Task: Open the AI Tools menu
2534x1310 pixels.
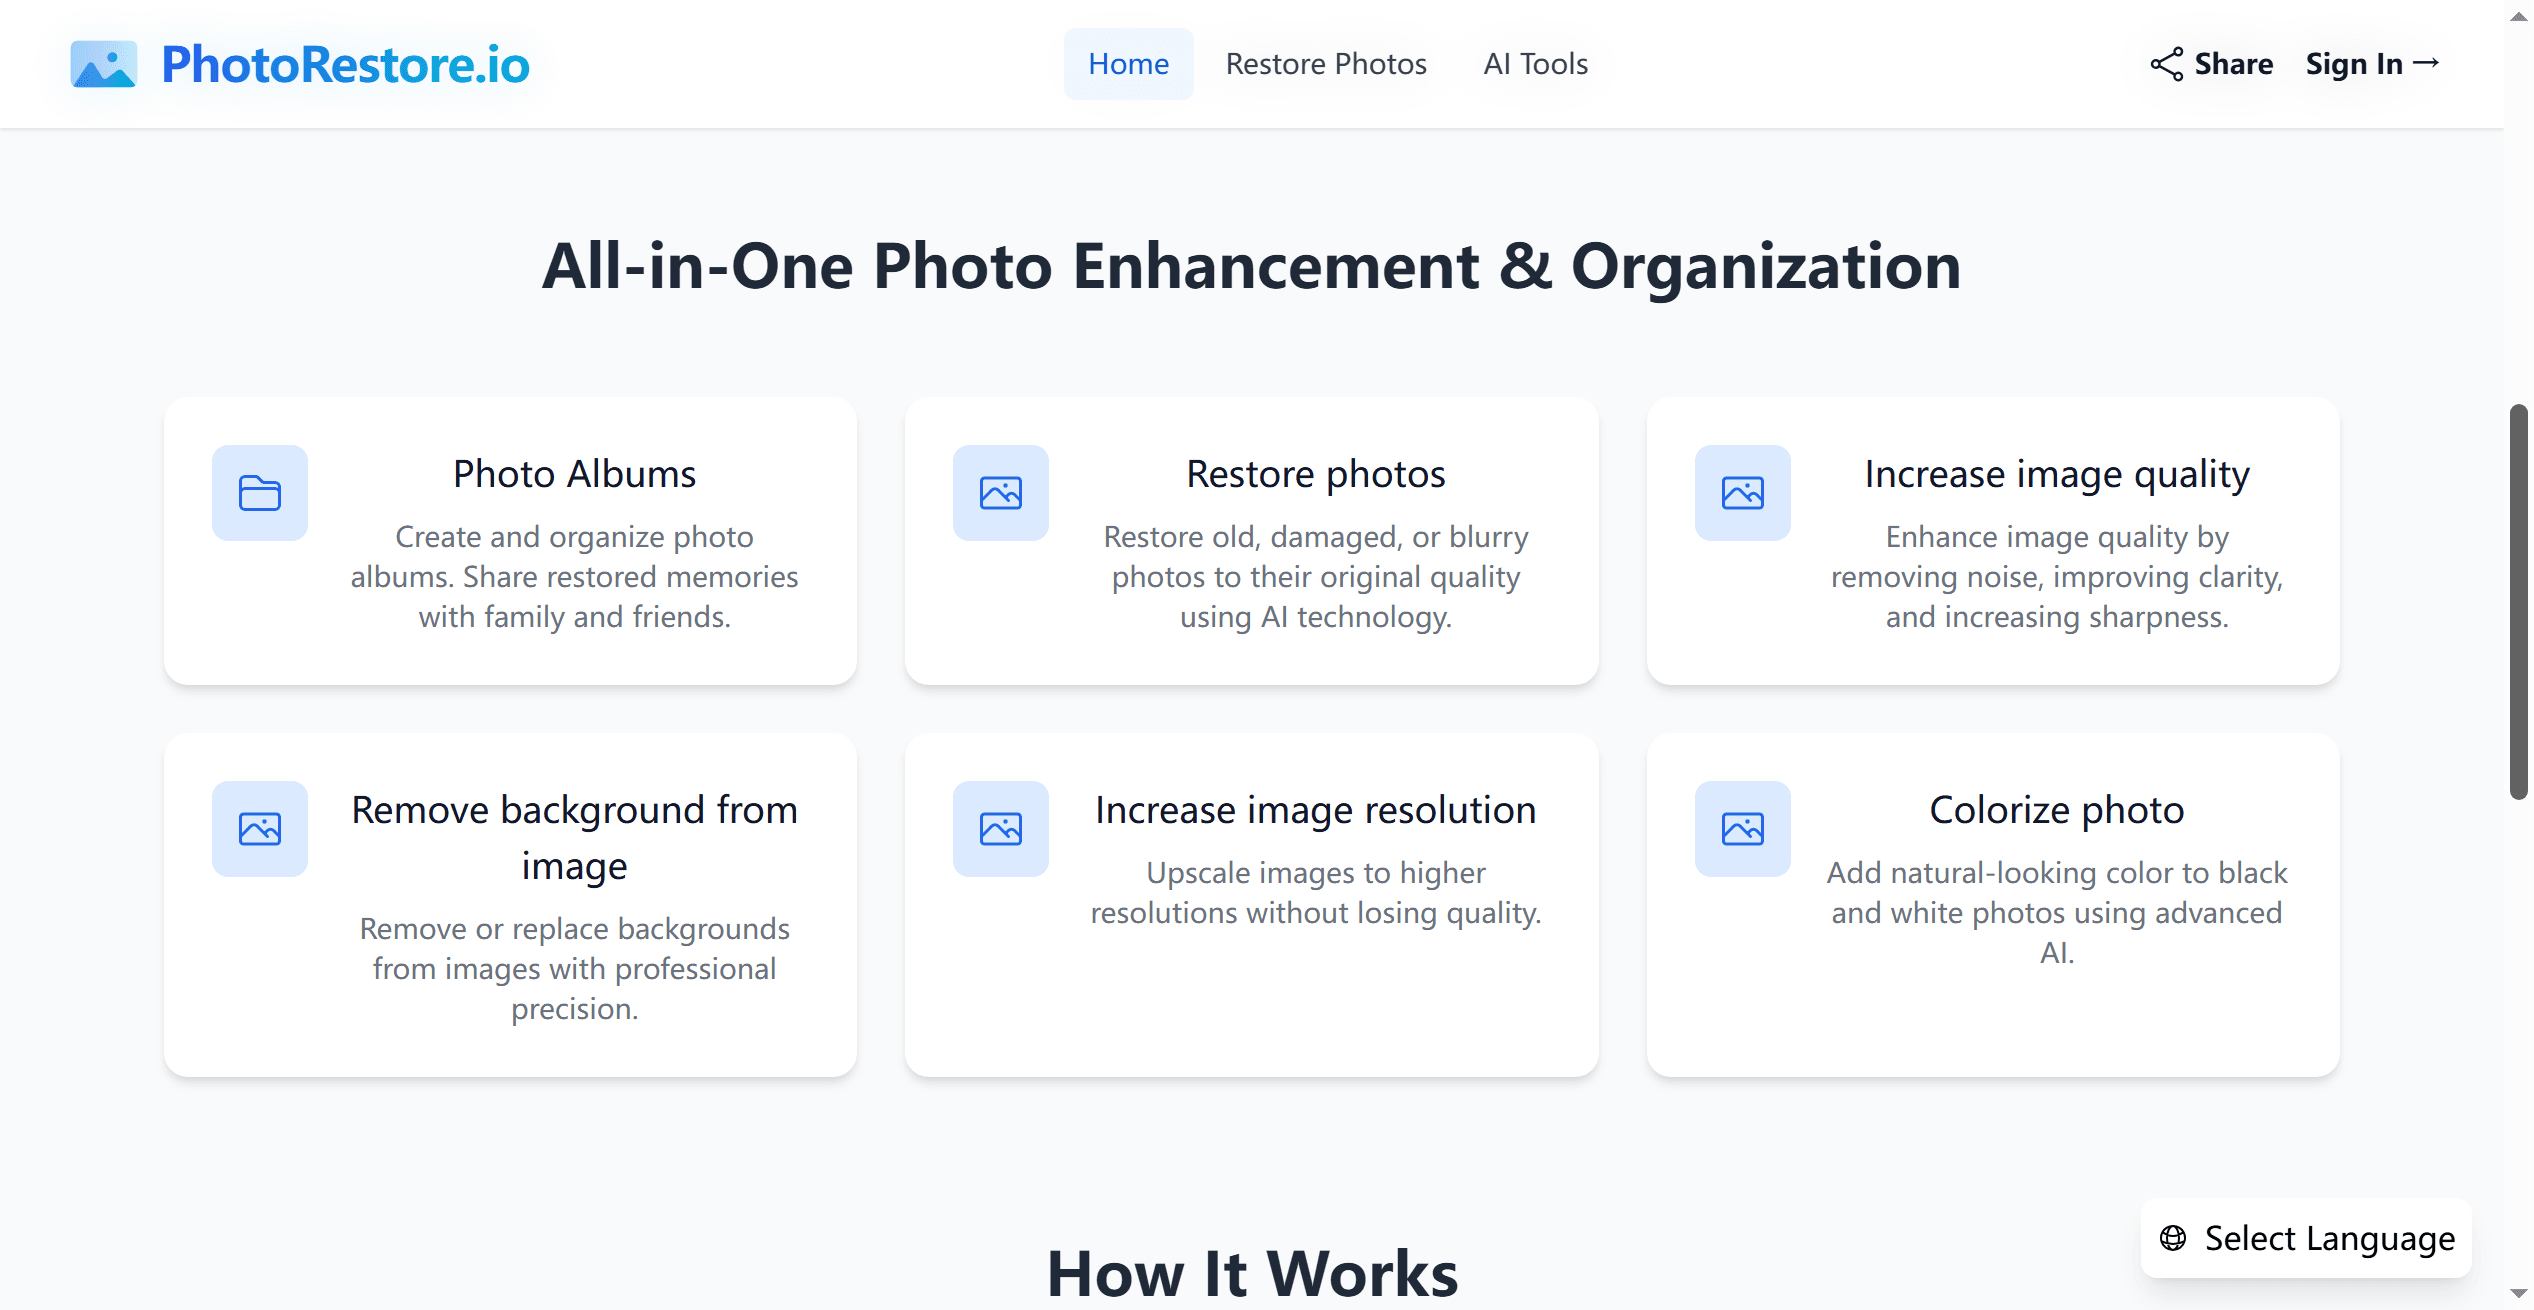Action: (x=1535, y=64)
